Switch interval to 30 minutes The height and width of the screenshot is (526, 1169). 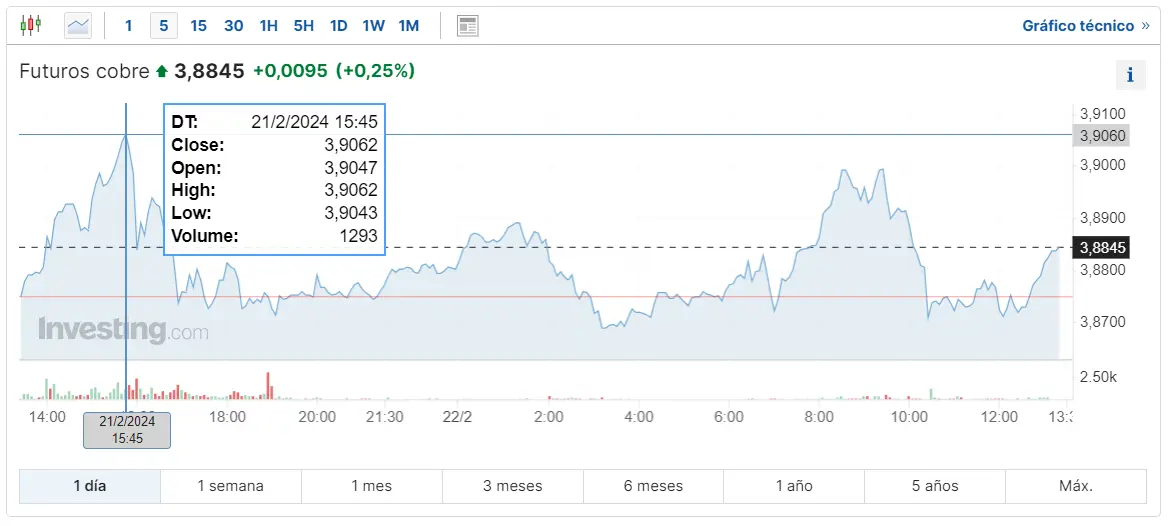233,26
